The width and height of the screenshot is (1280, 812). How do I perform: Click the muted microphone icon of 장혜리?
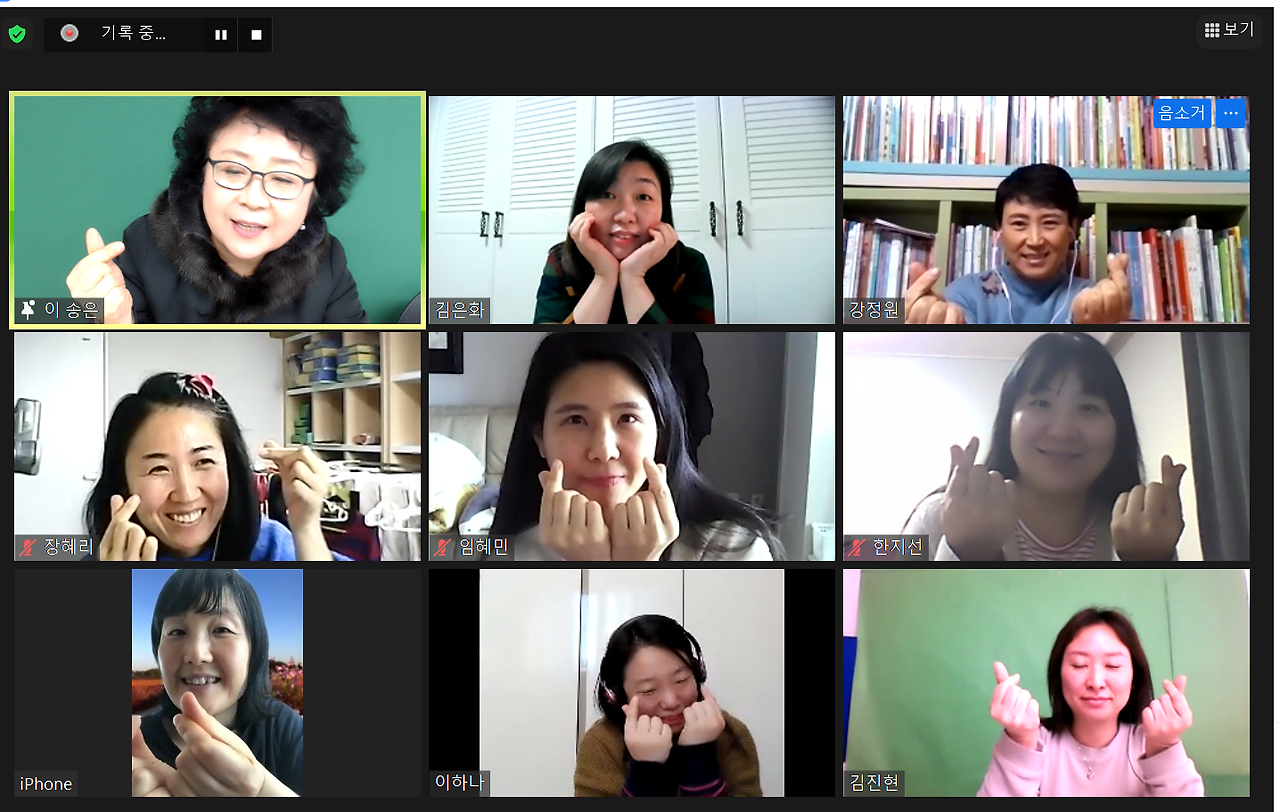tap(28, 547)
